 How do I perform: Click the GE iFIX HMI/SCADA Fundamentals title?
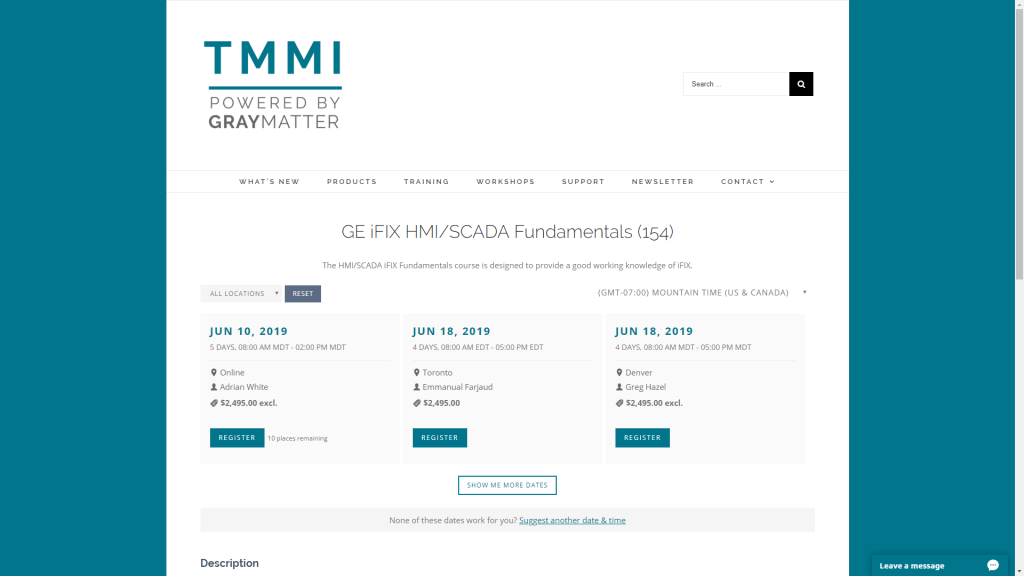[x=507, y=232]
